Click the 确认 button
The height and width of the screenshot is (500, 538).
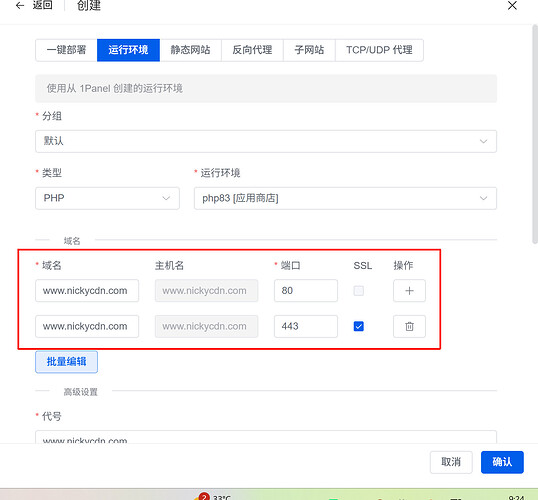coord(502,462)
